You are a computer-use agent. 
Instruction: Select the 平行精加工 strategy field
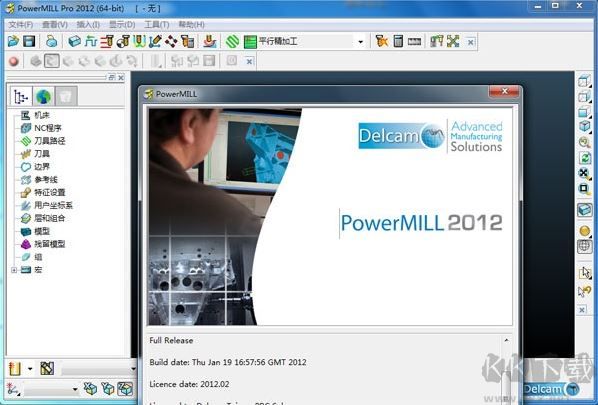pyautogui.click(x=305, y=41)
